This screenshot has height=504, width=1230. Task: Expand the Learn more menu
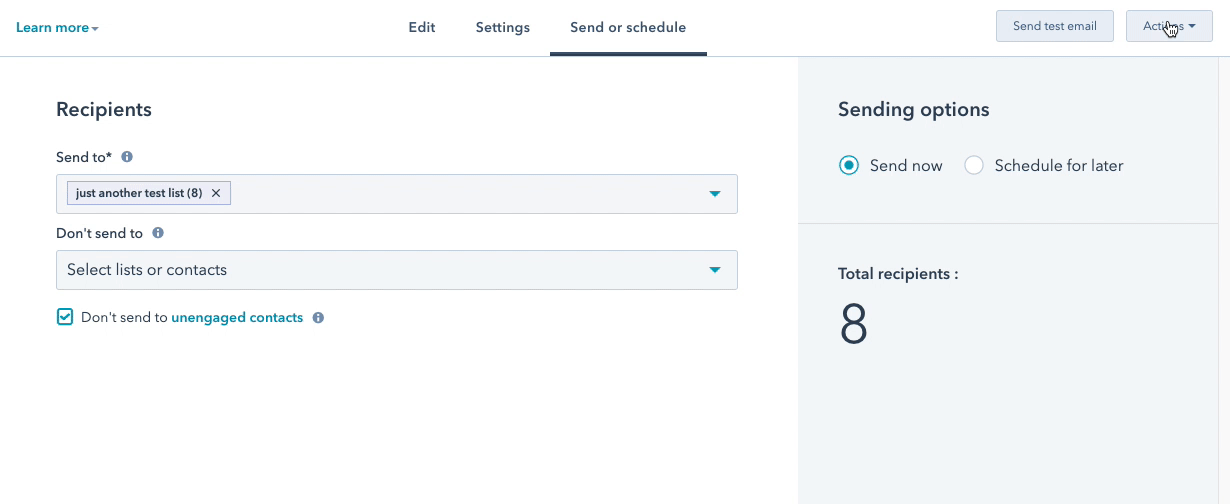click(57, 28)
